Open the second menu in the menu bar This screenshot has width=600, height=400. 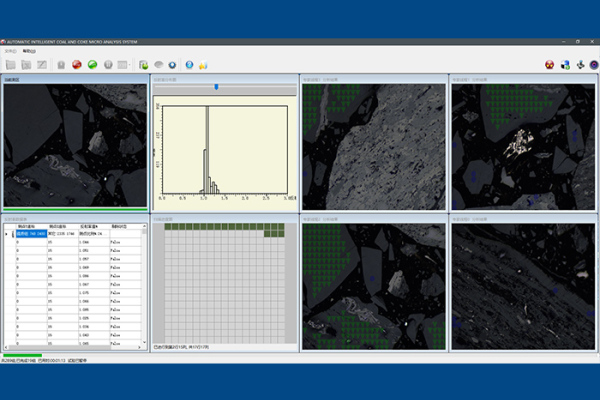pyautogui.click(x=29, y=49)
